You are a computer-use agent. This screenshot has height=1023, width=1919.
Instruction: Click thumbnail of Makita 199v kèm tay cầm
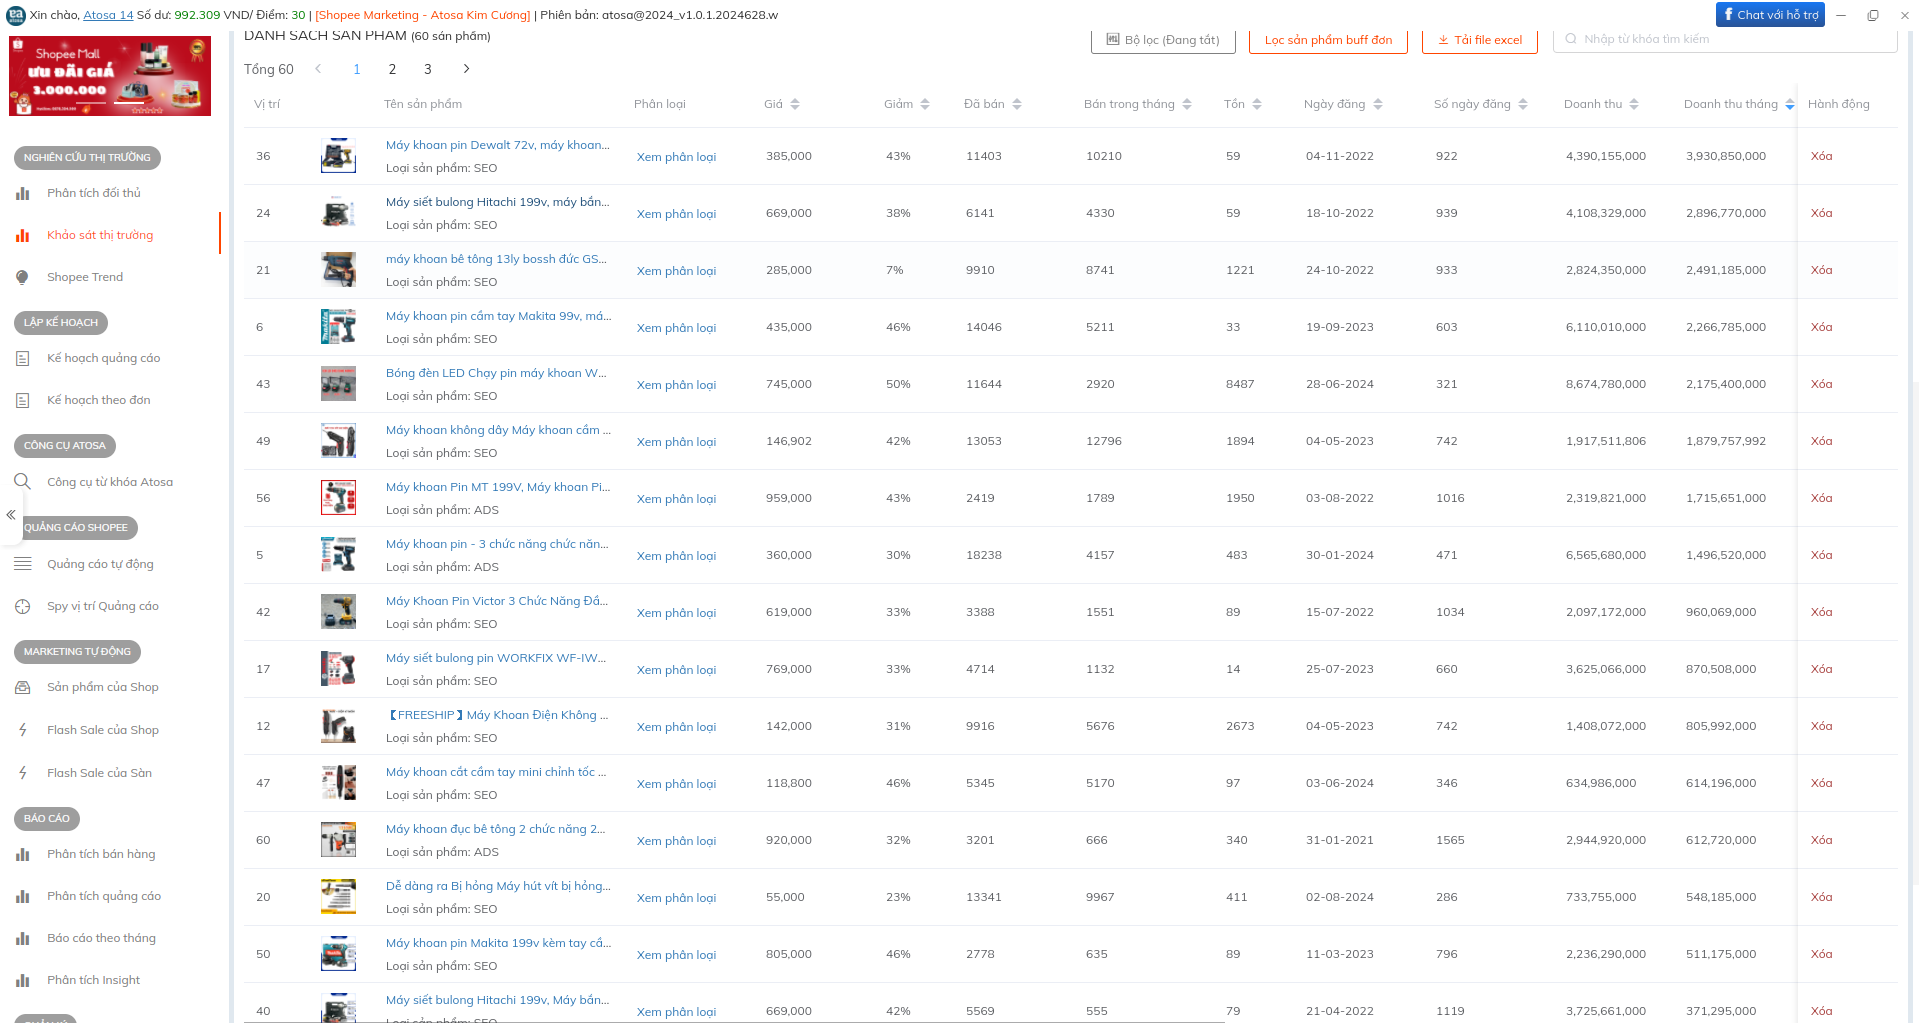pyautogui.click(x=338, y=954)
